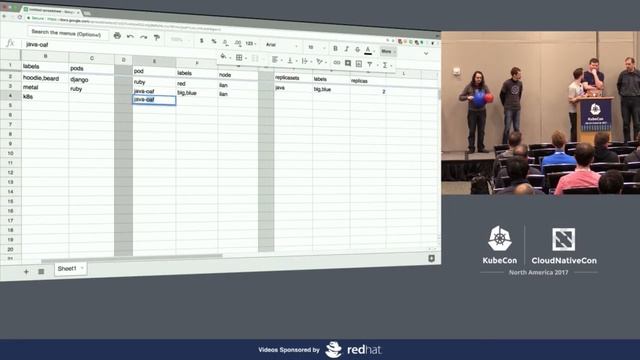This screenshot has height=360, width=640.
Task: Click the Print icon in toolbar
Action: point(117,36)
